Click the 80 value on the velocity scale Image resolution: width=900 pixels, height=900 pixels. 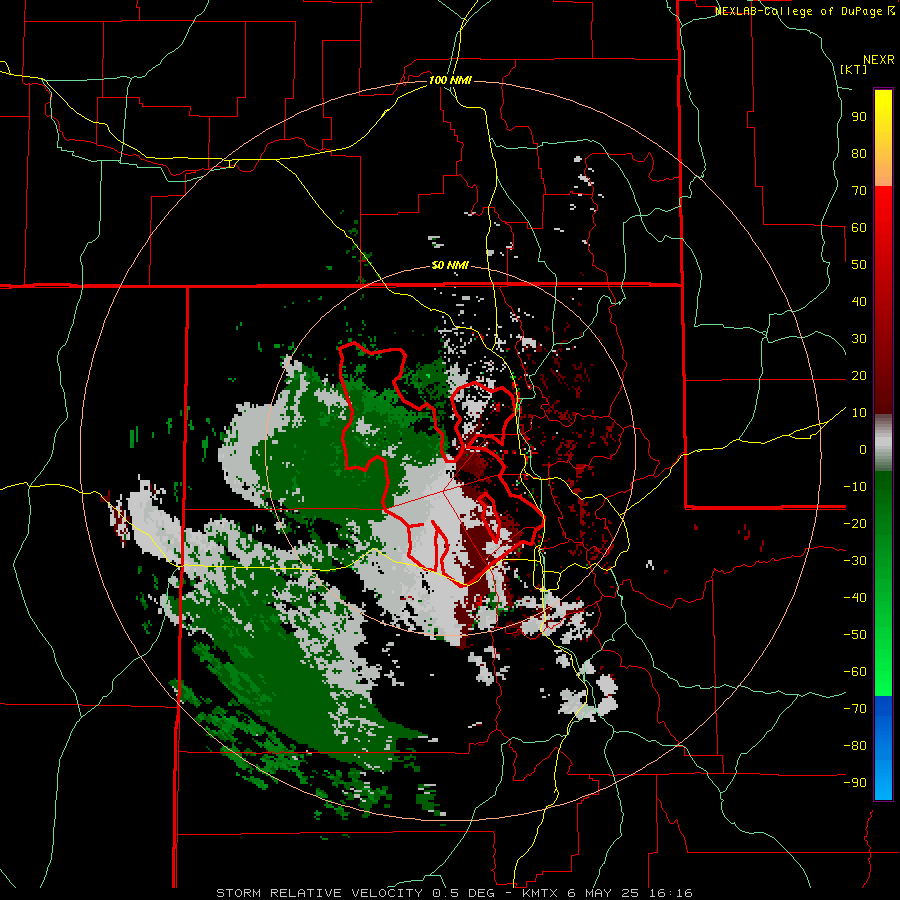pos(859,153)
